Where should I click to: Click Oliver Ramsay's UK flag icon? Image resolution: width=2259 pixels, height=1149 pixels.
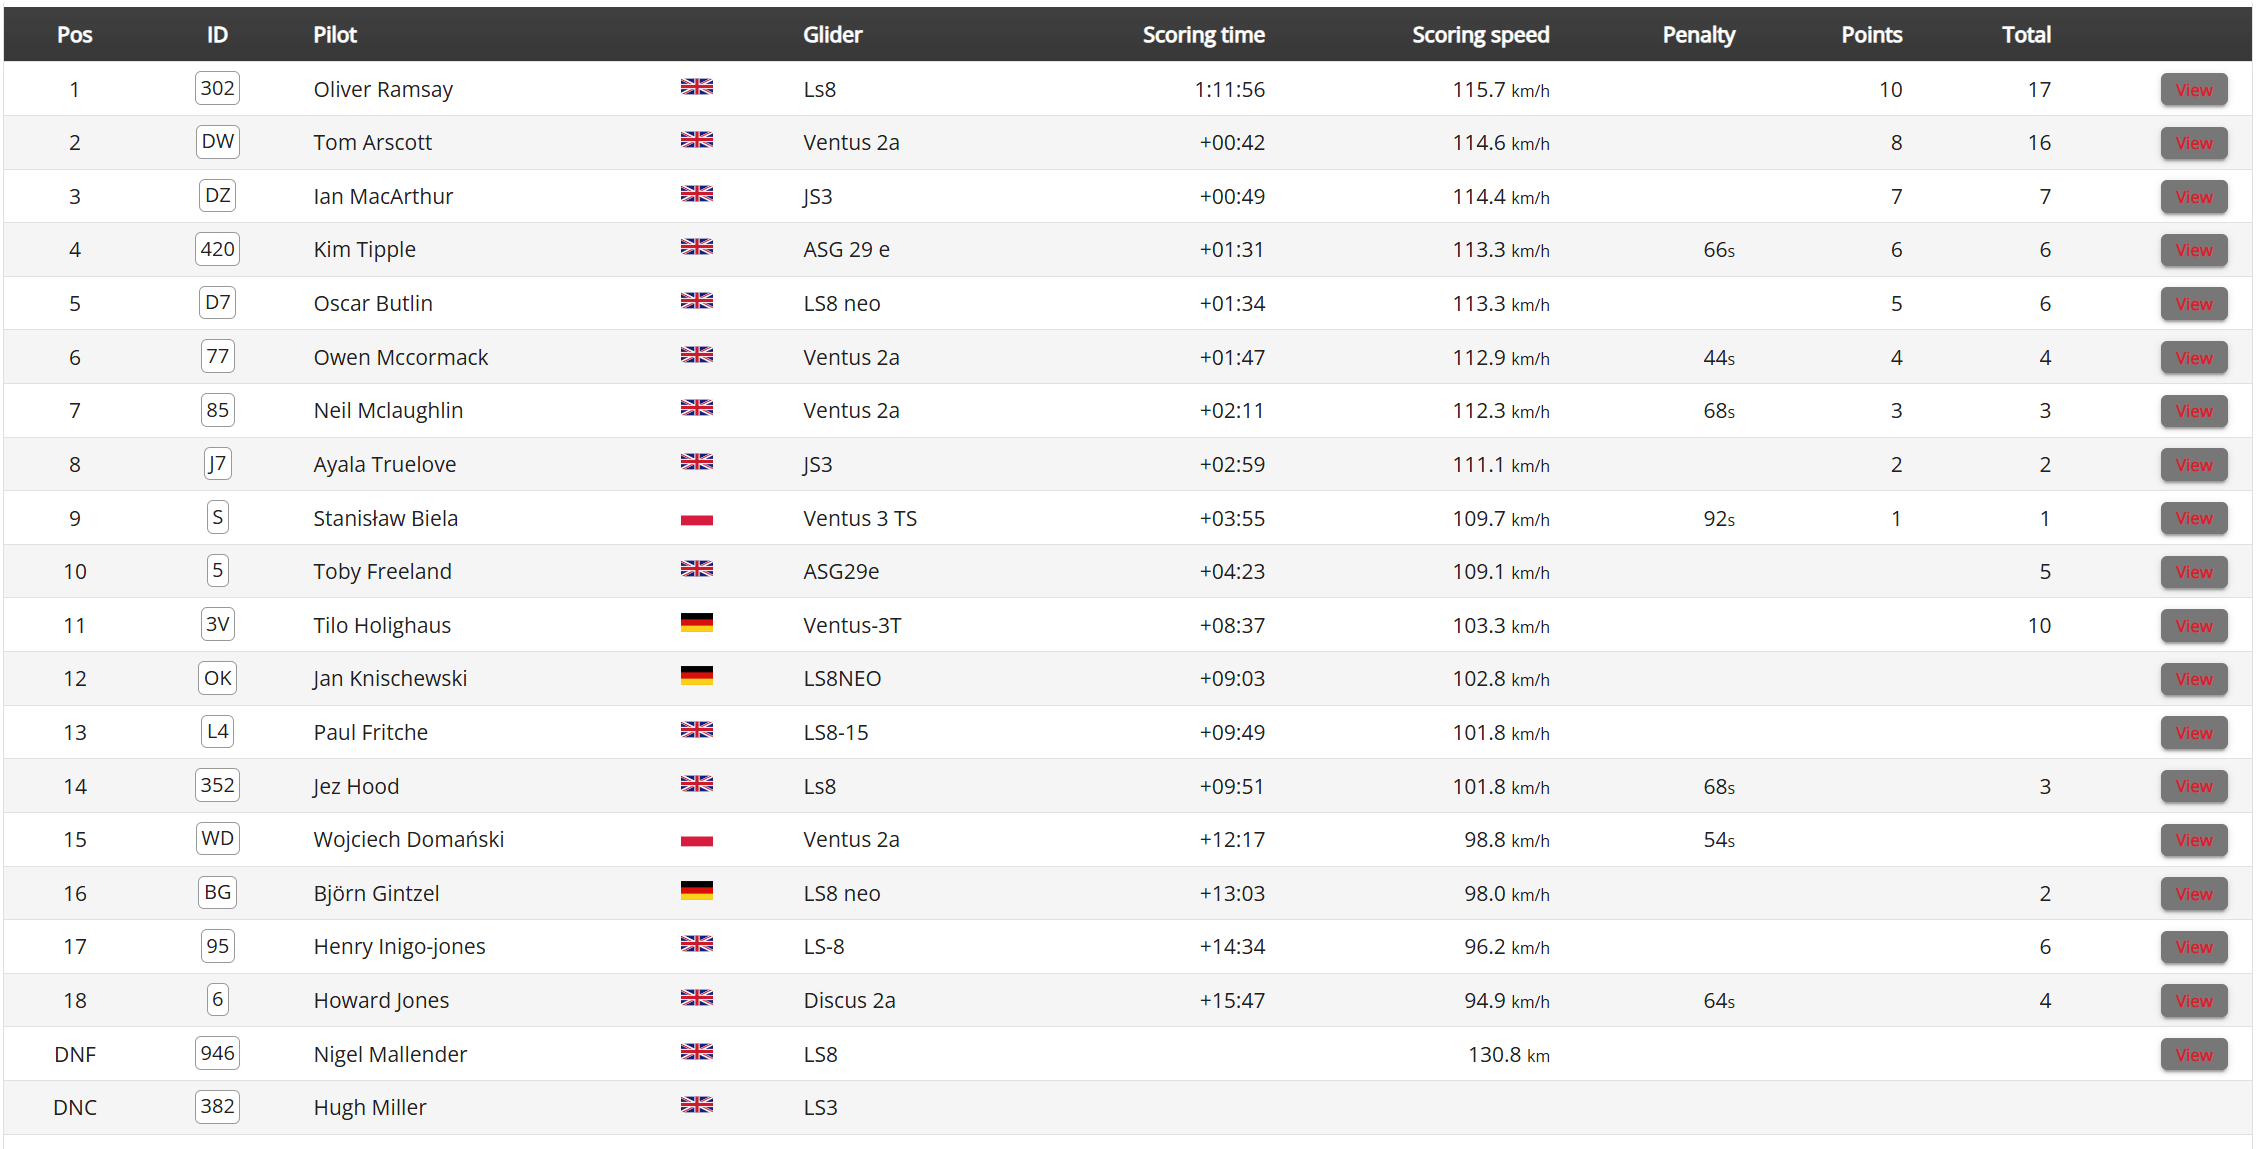[696, 87]
